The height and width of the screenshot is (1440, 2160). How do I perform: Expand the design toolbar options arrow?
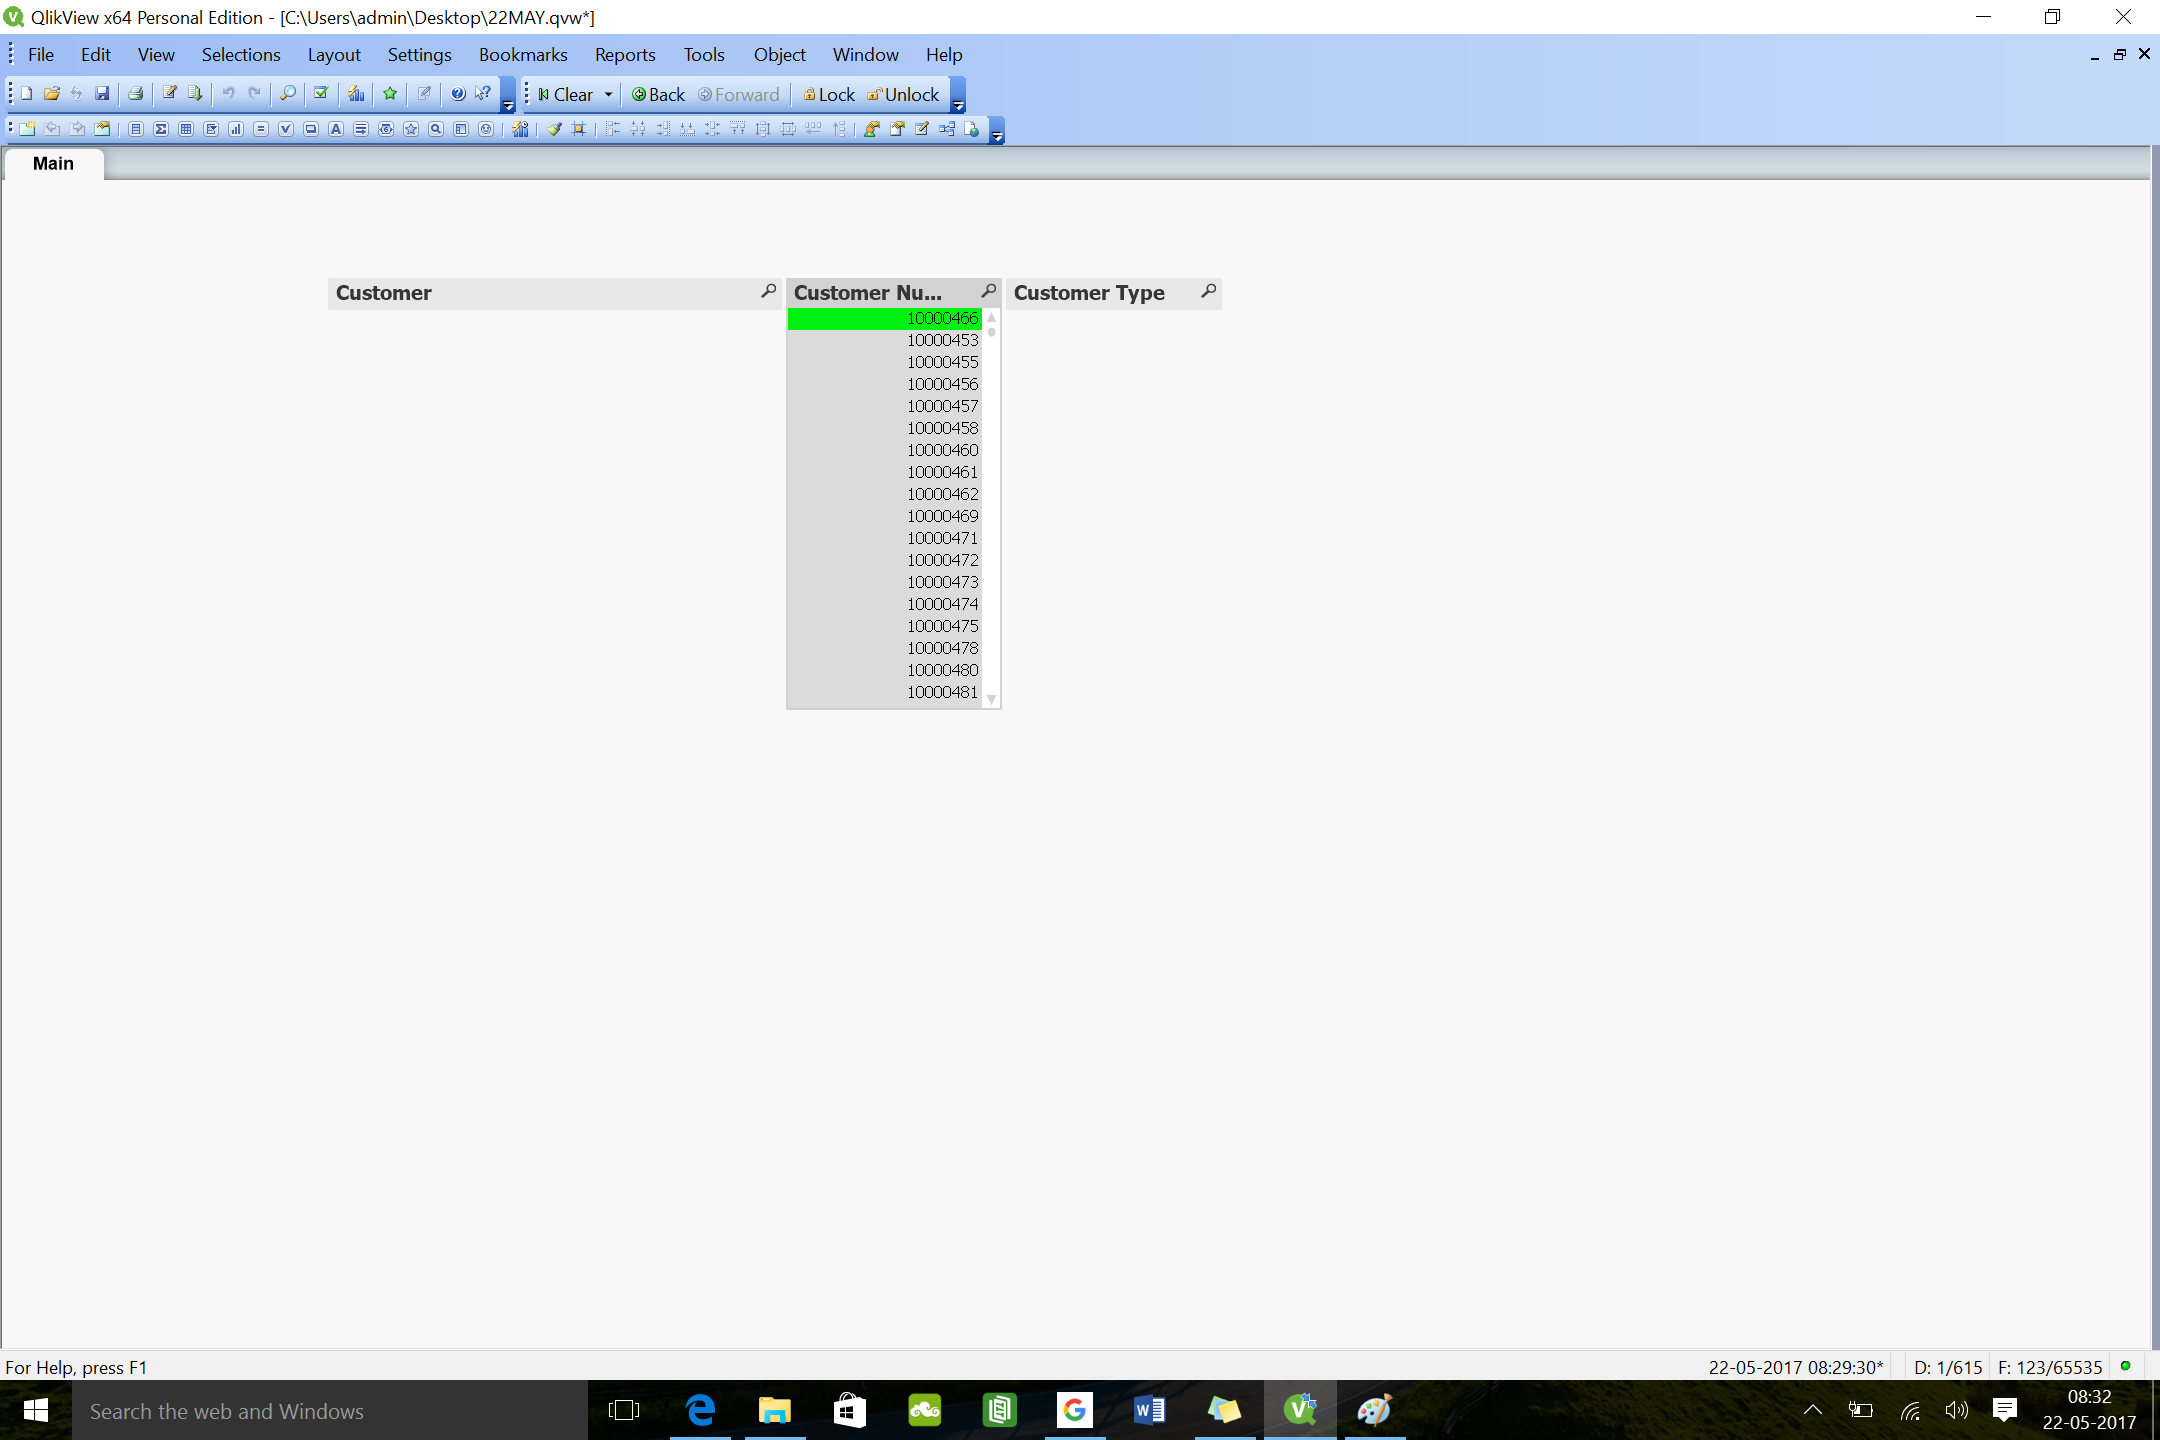[996, 133]
